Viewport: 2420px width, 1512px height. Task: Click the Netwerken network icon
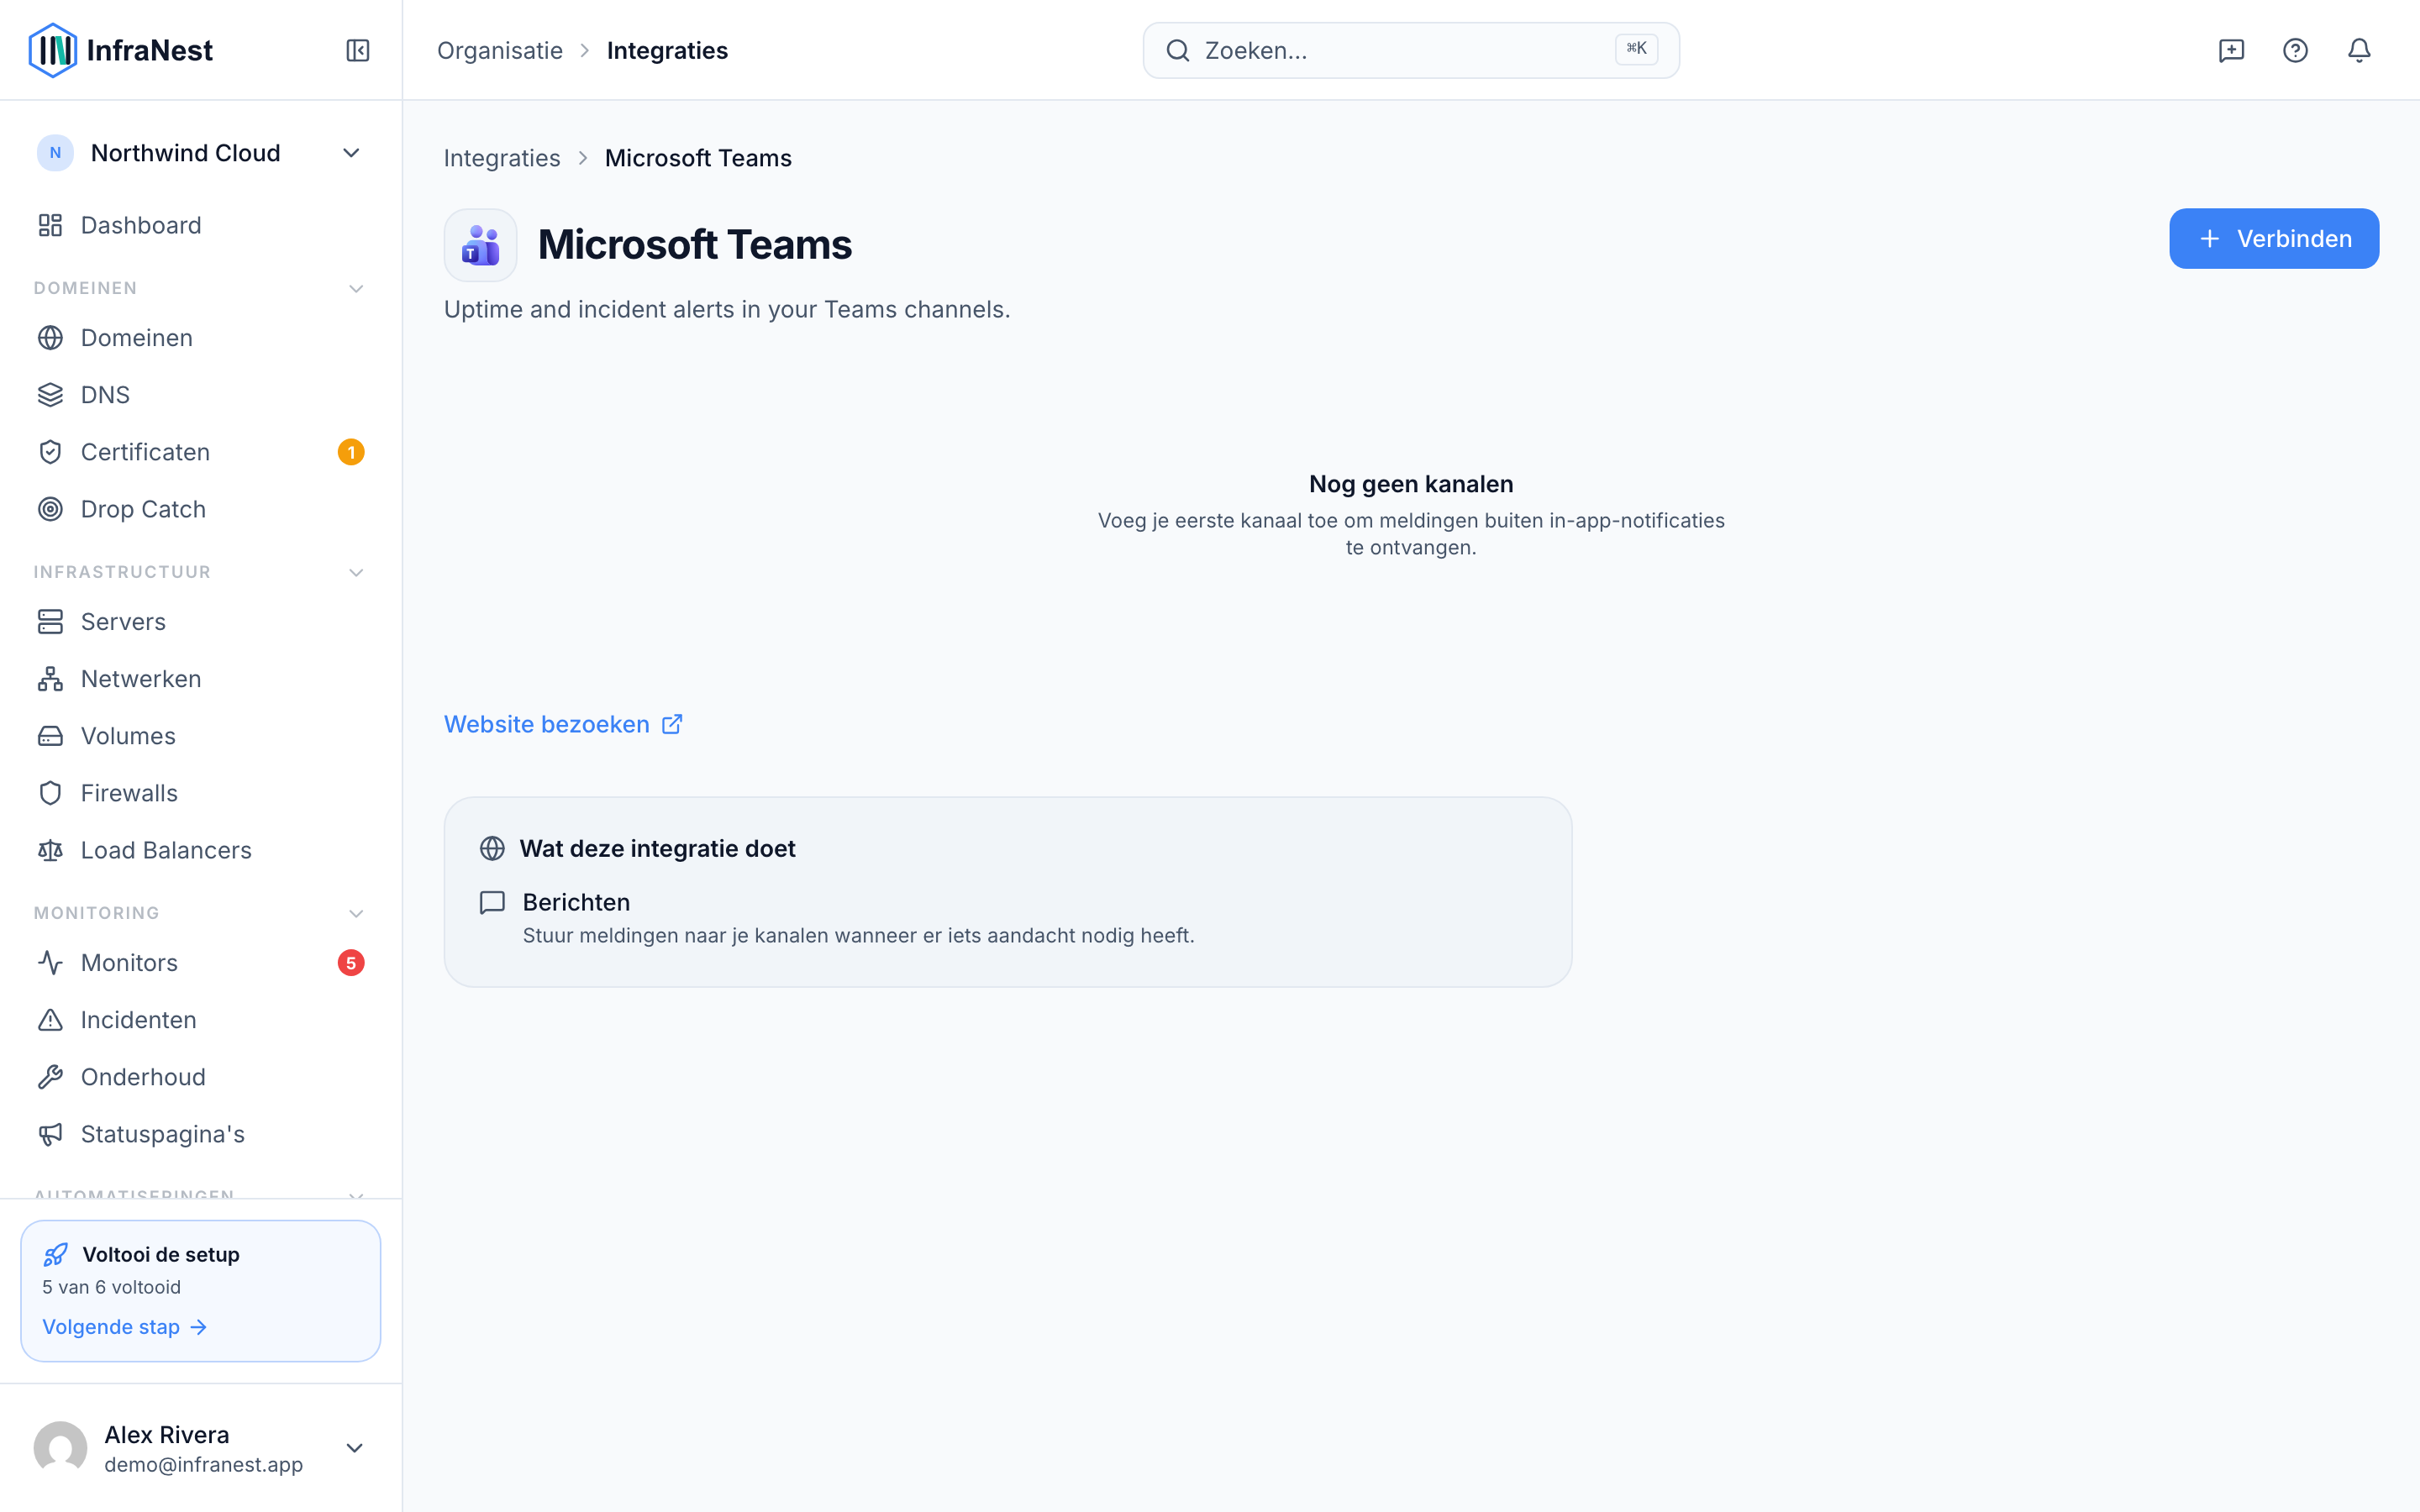tap(50, 679)
